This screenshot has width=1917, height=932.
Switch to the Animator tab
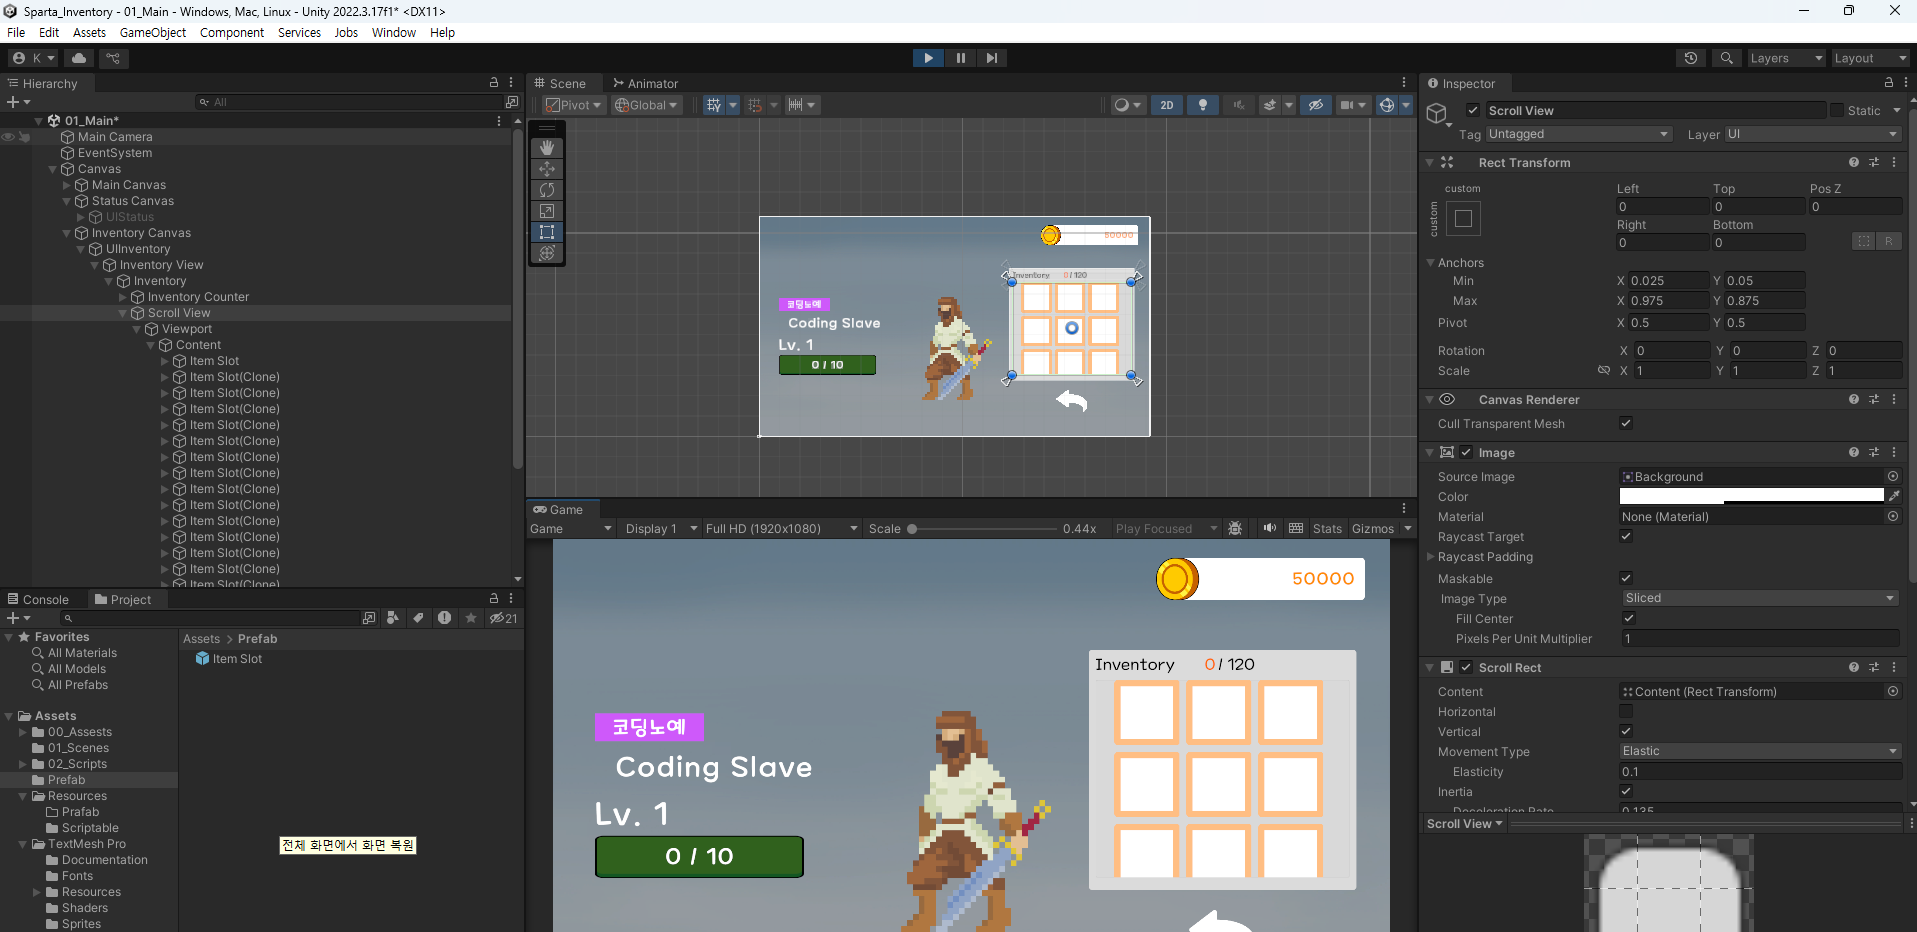[645, 83]
